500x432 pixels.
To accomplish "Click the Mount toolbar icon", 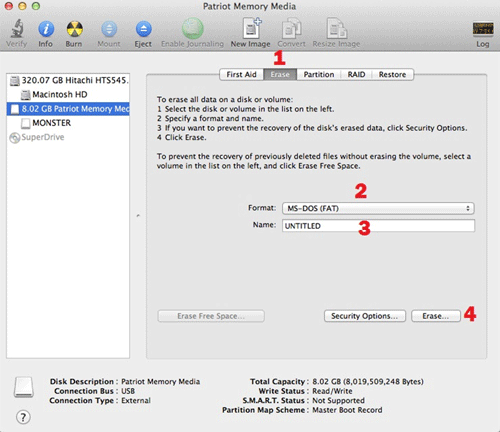I will 109,29.
